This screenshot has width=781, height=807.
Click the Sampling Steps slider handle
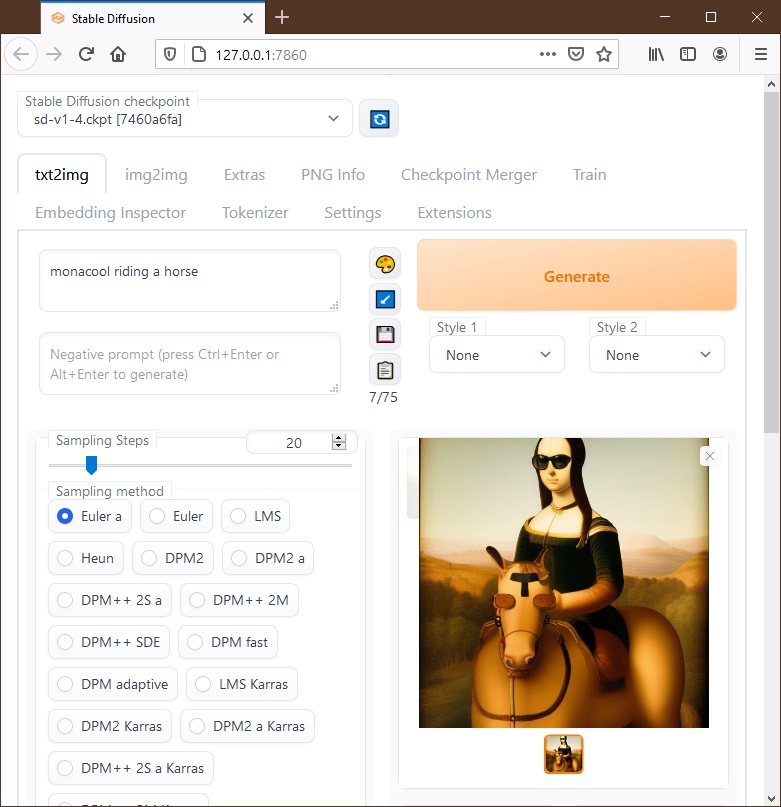[91, 465]
